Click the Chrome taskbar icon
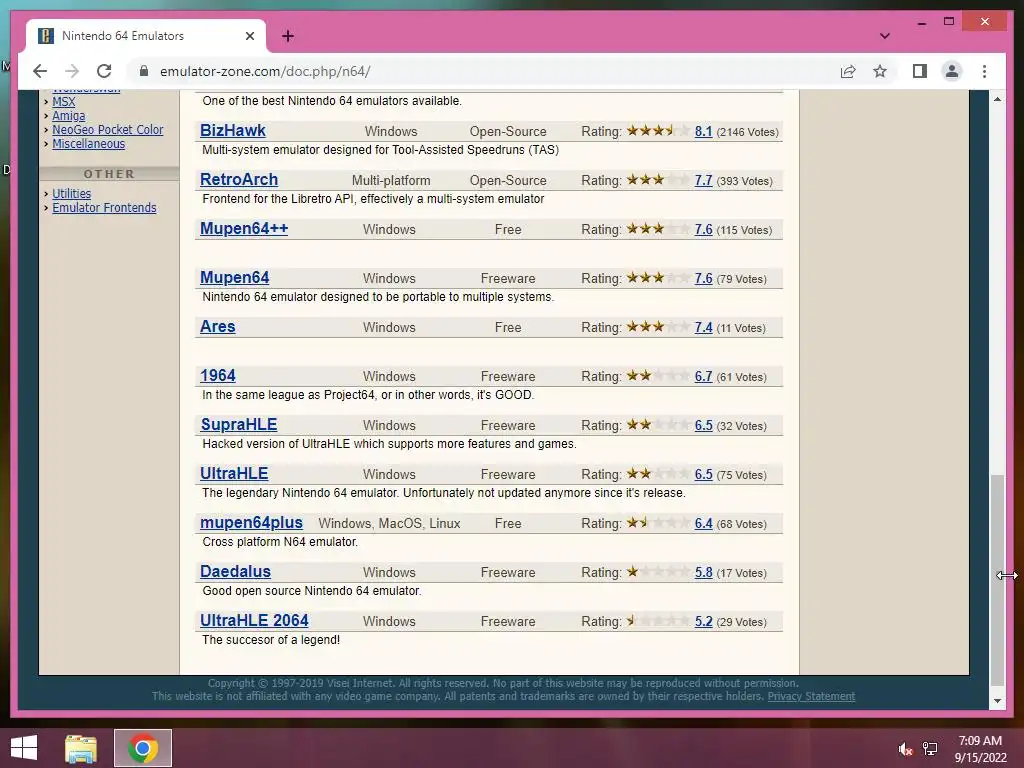The height and width of the screenshot is (768, 1024). [x=143, y=748]
